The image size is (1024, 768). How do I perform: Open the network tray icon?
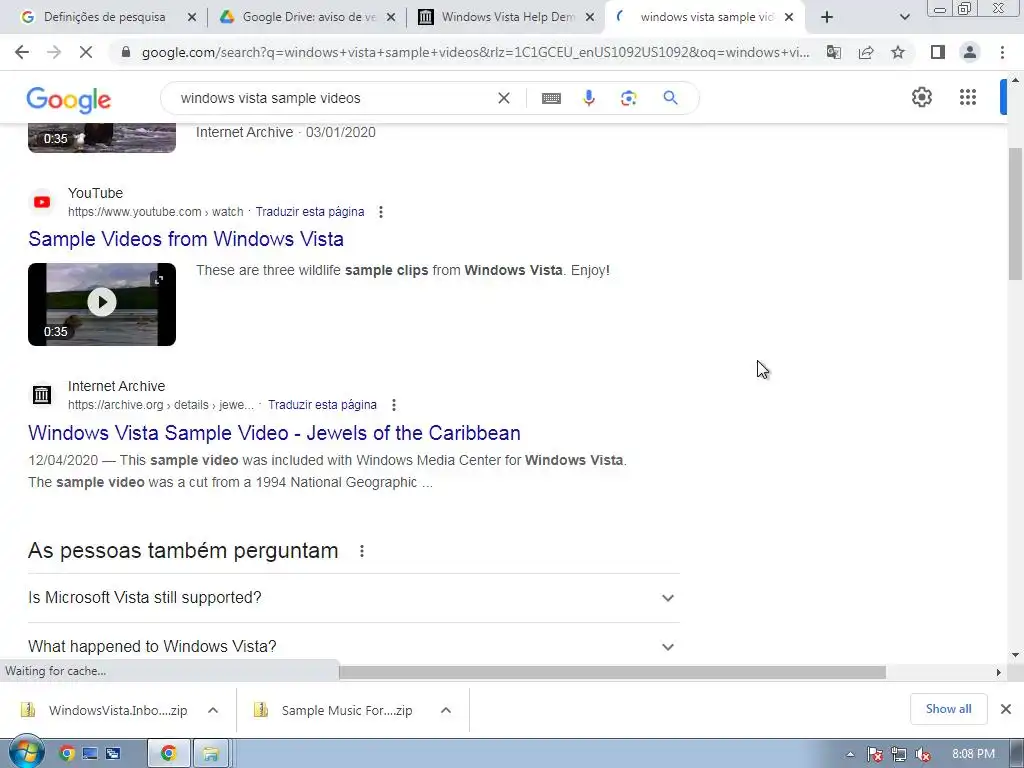[x=899, y=754]
